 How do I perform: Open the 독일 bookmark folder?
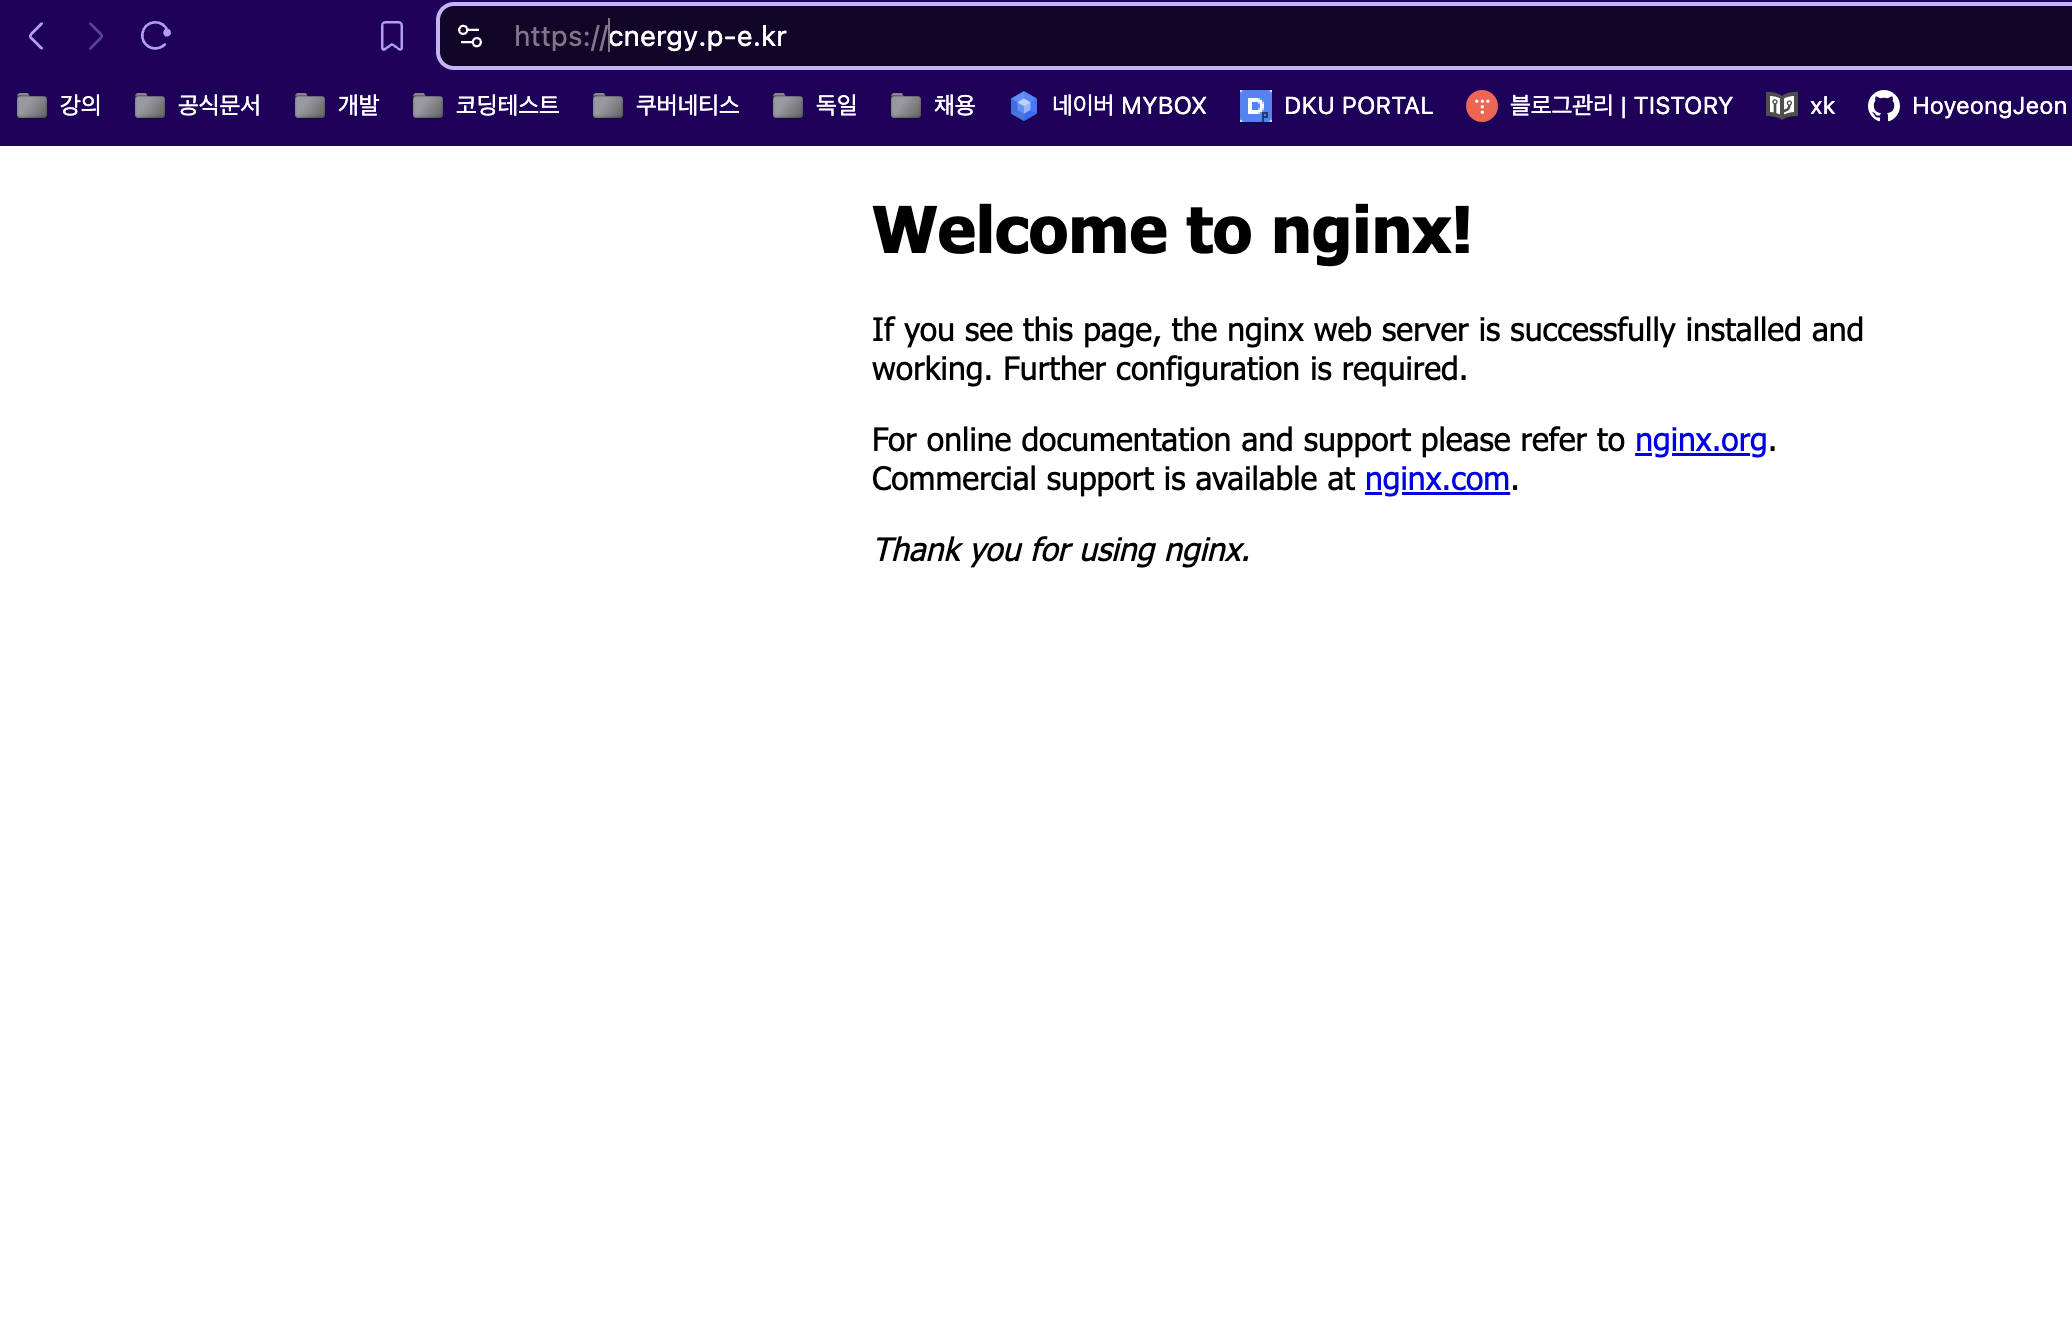point(815,106)
